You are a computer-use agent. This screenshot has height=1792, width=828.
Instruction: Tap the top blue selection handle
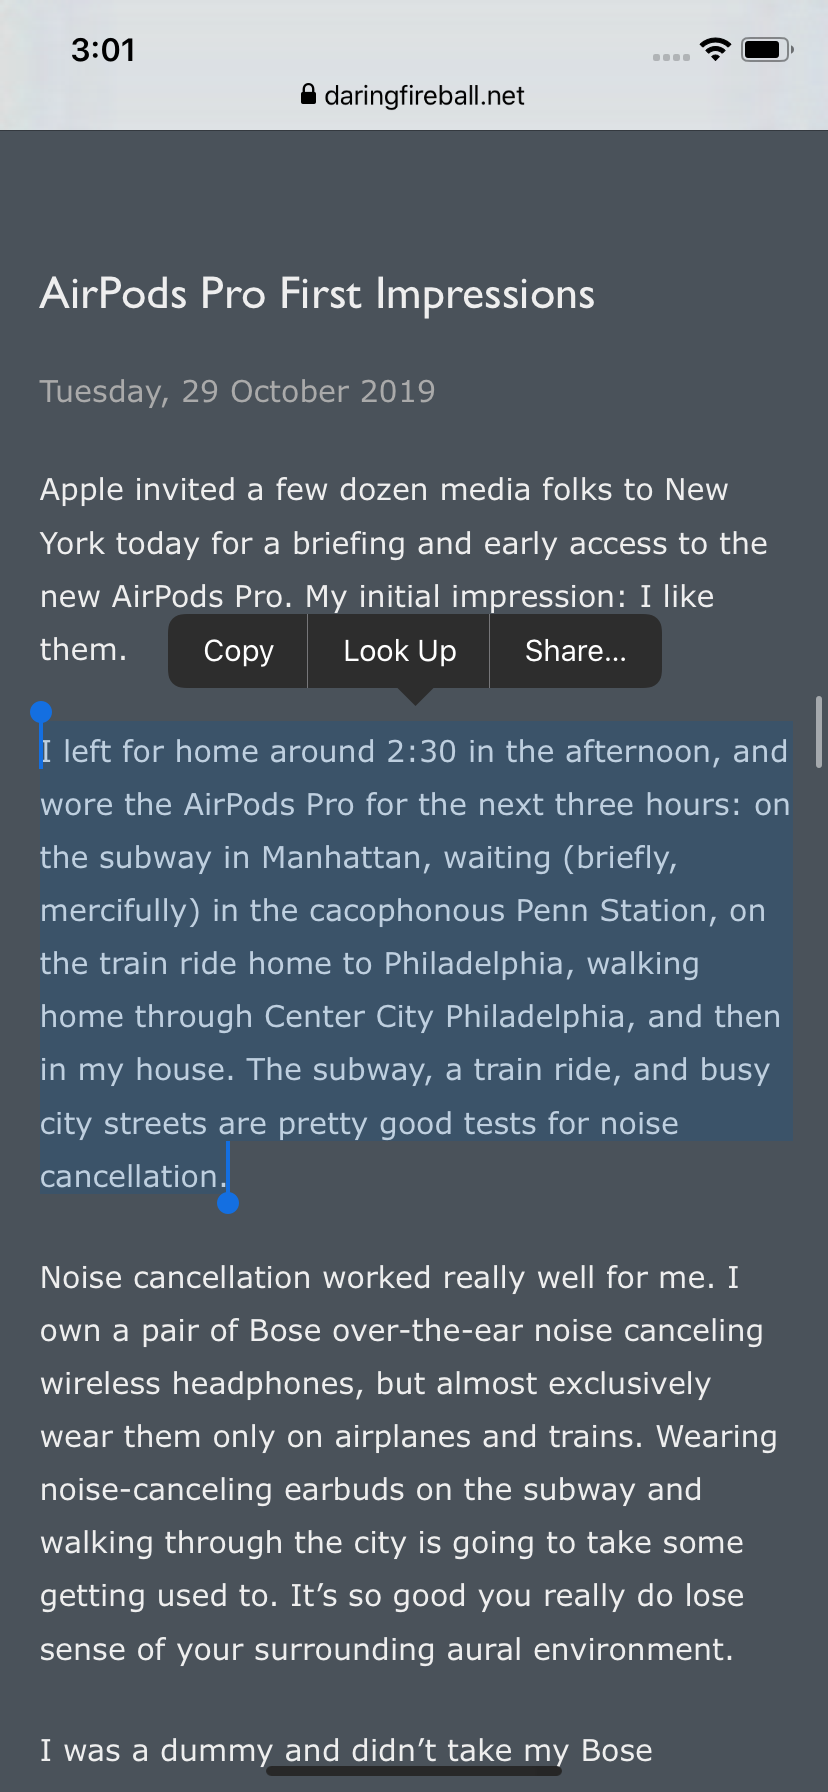point(41,712)
